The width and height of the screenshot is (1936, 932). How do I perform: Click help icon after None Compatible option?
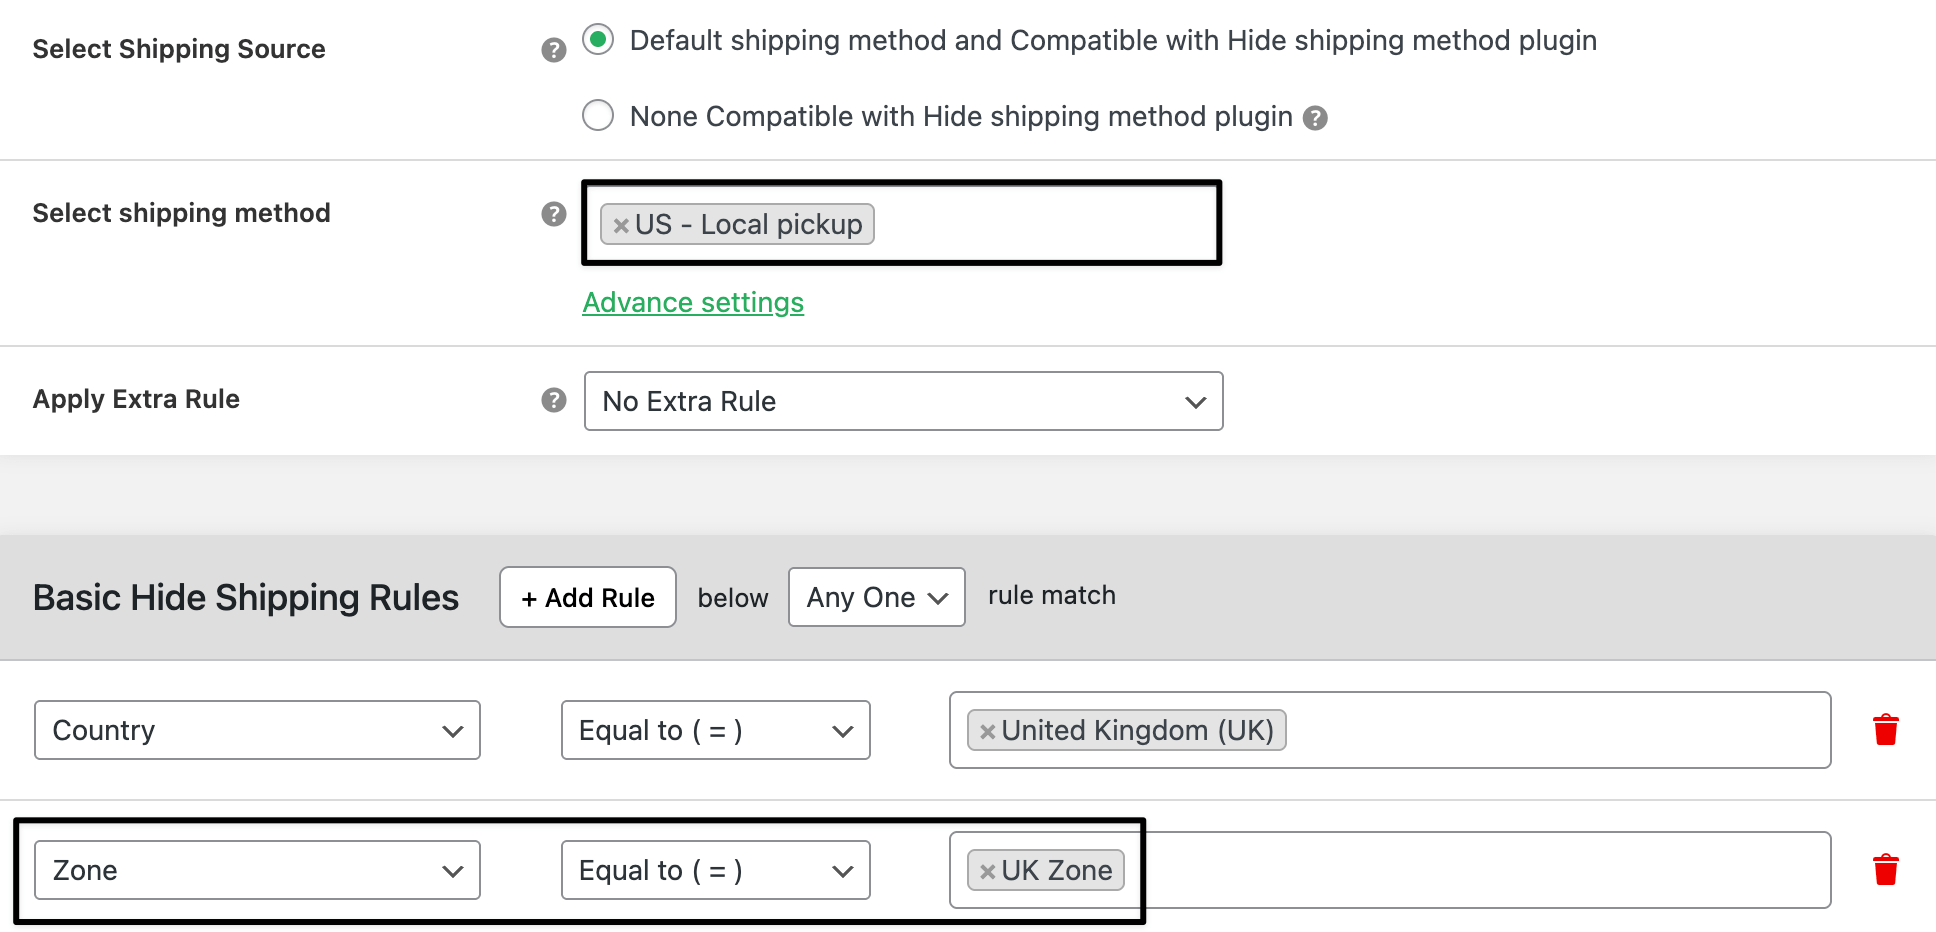(x=1316, y=118)
